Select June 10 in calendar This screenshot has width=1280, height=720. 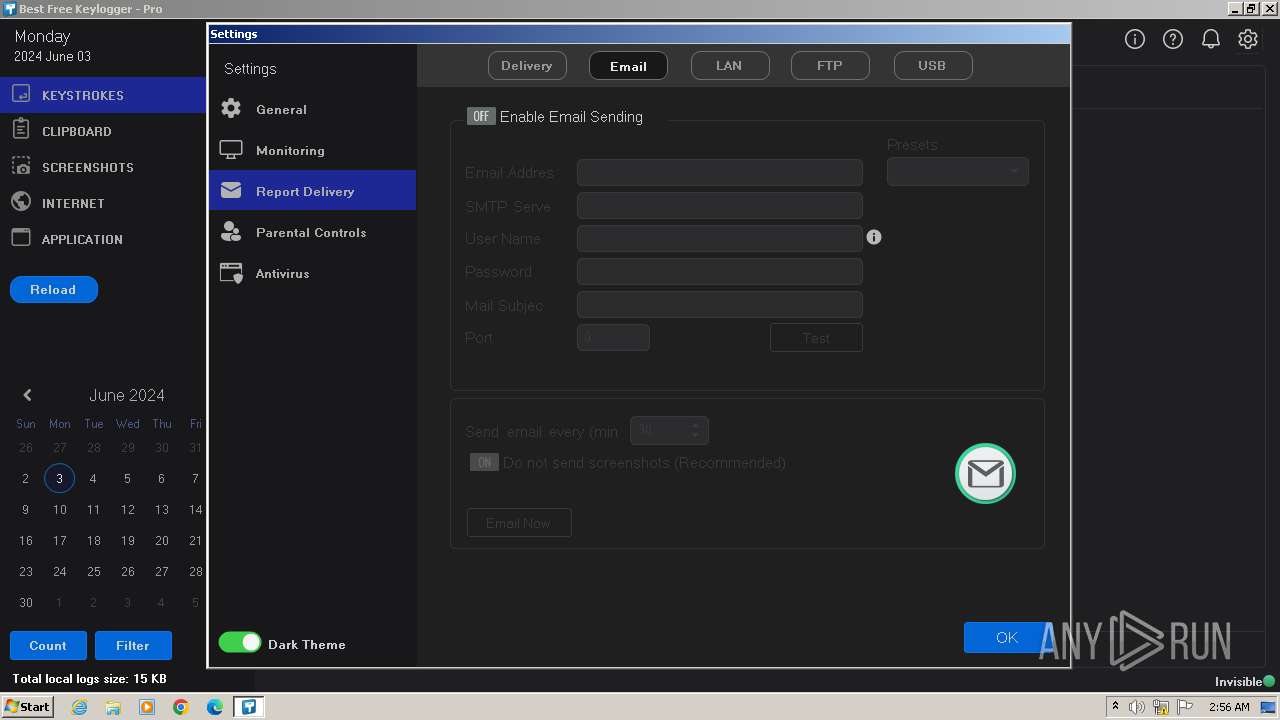click(x=59, y=509)
